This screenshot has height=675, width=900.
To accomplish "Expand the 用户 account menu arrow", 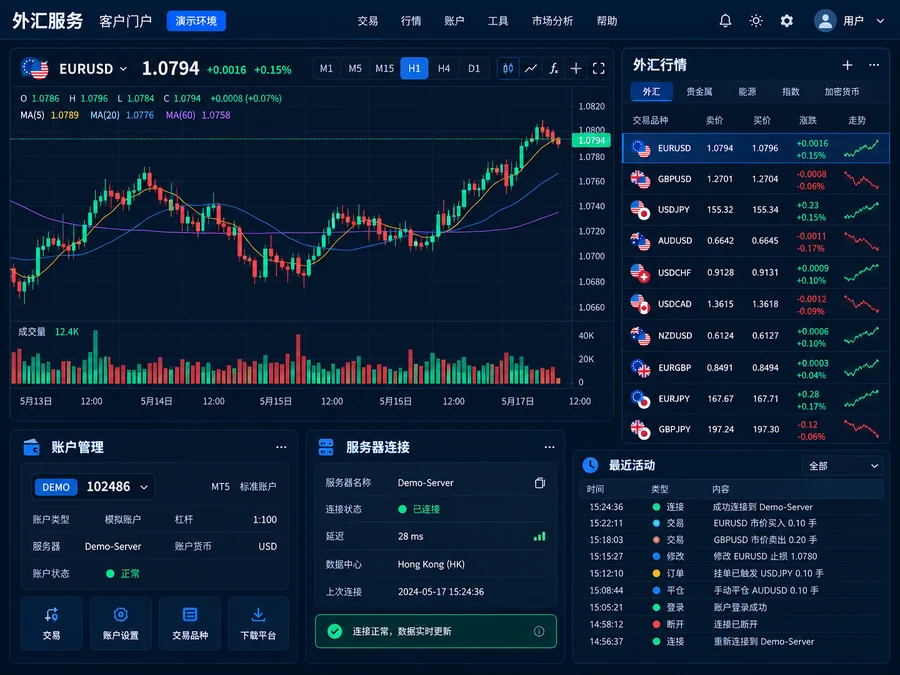I will pos(880,21).
